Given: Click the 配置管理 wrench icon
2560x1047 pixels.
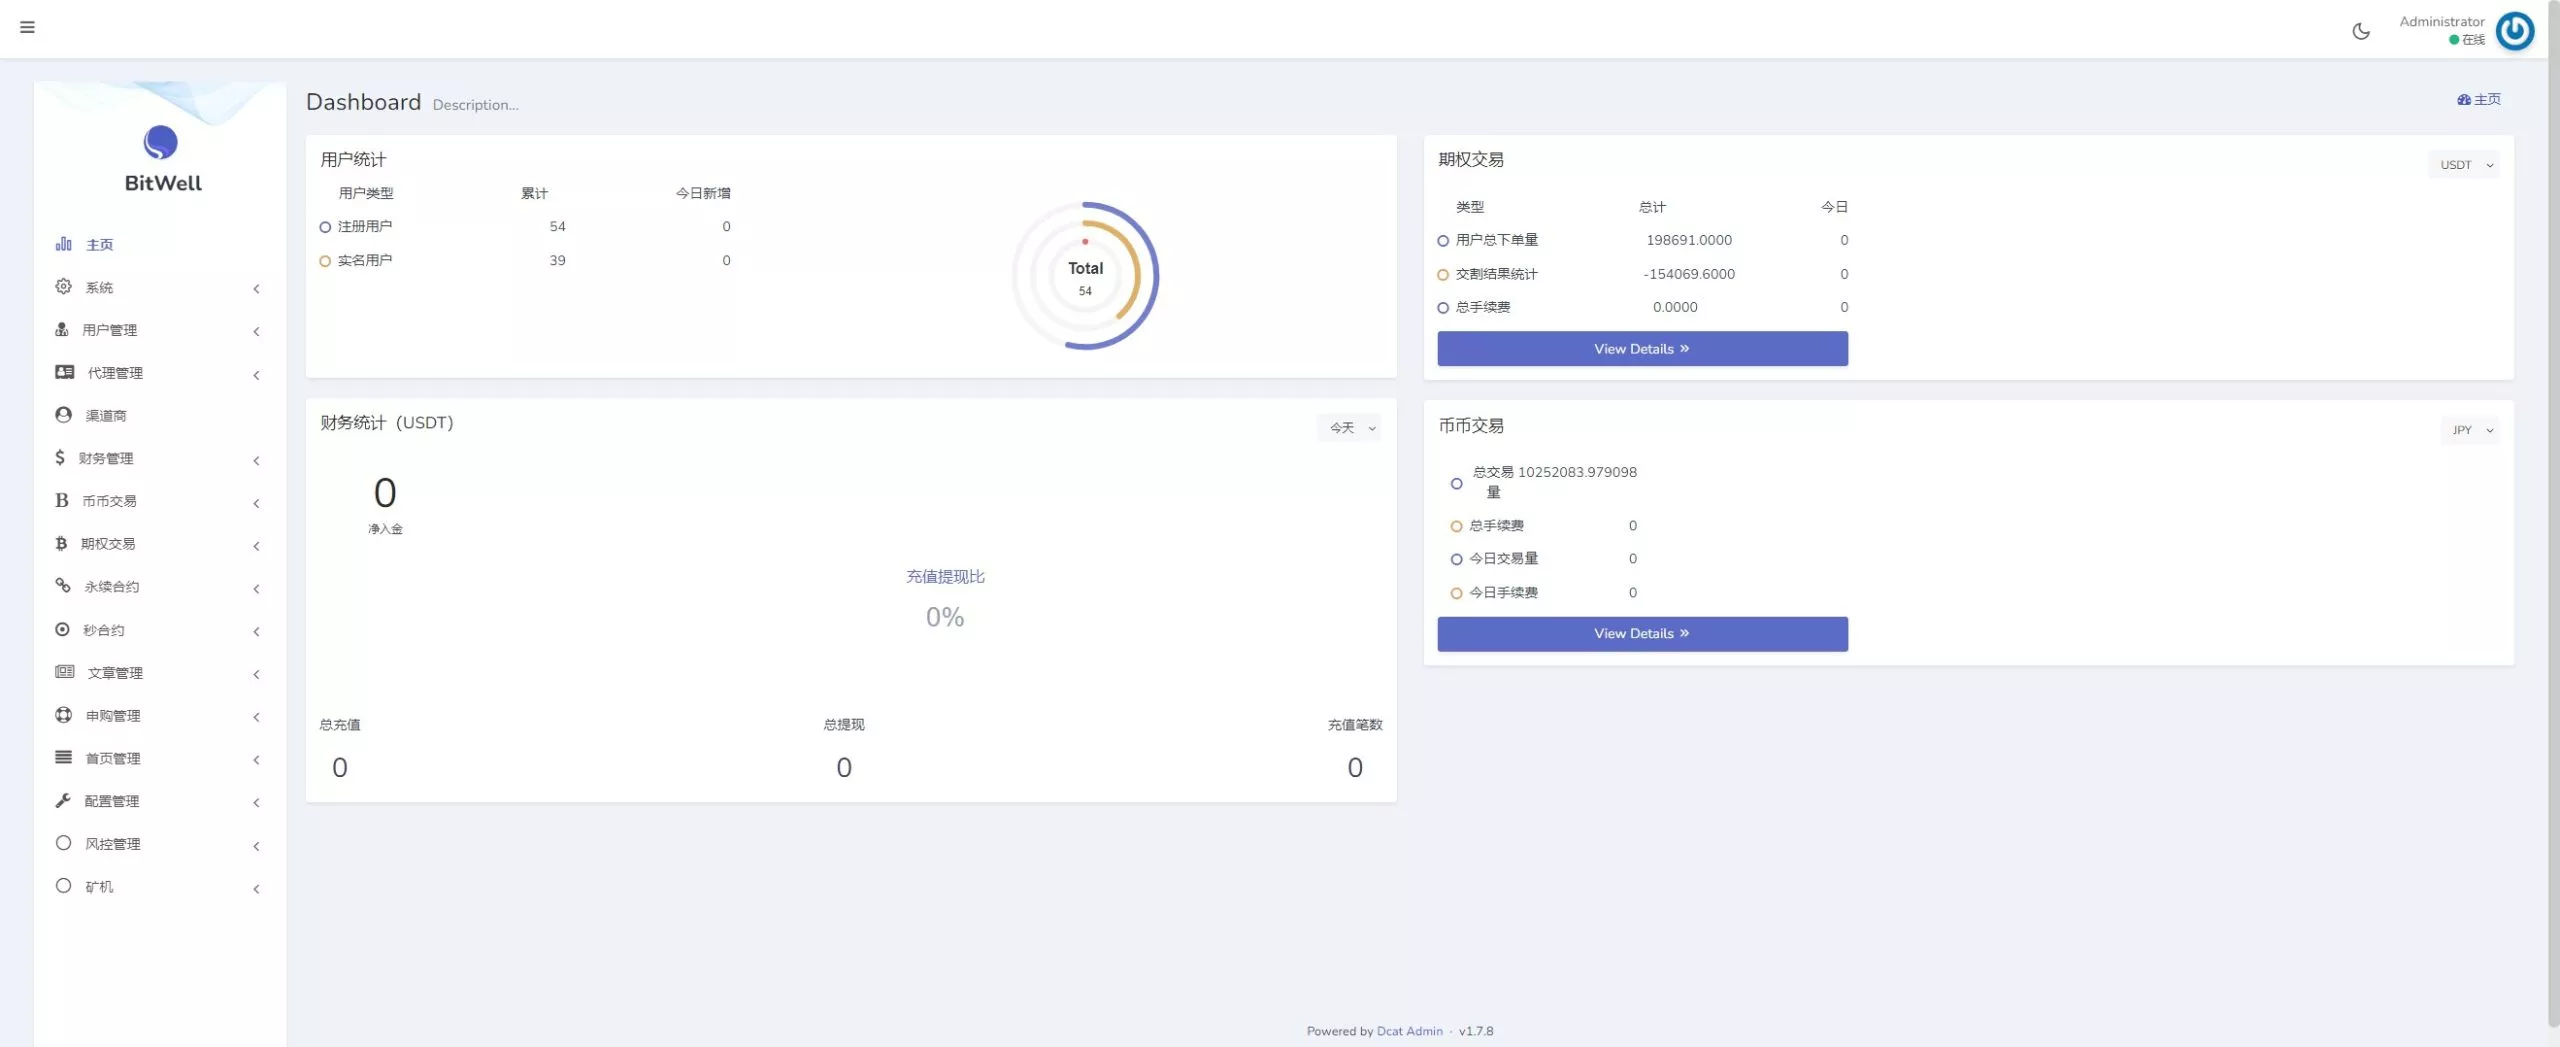Looking at the screenshot, I should point(63,801).
